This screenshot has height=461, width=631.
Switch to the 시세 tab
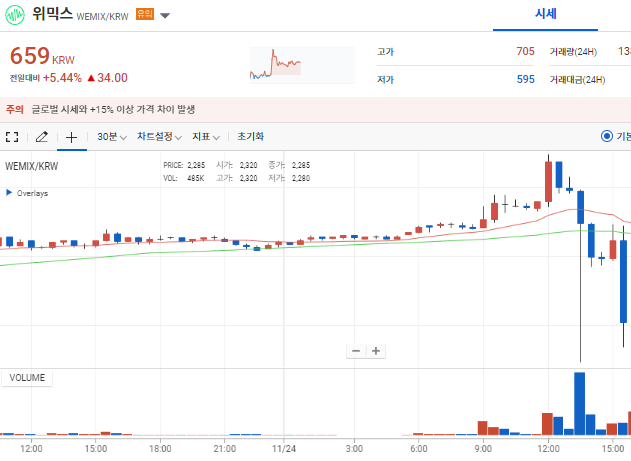point(545,14)
